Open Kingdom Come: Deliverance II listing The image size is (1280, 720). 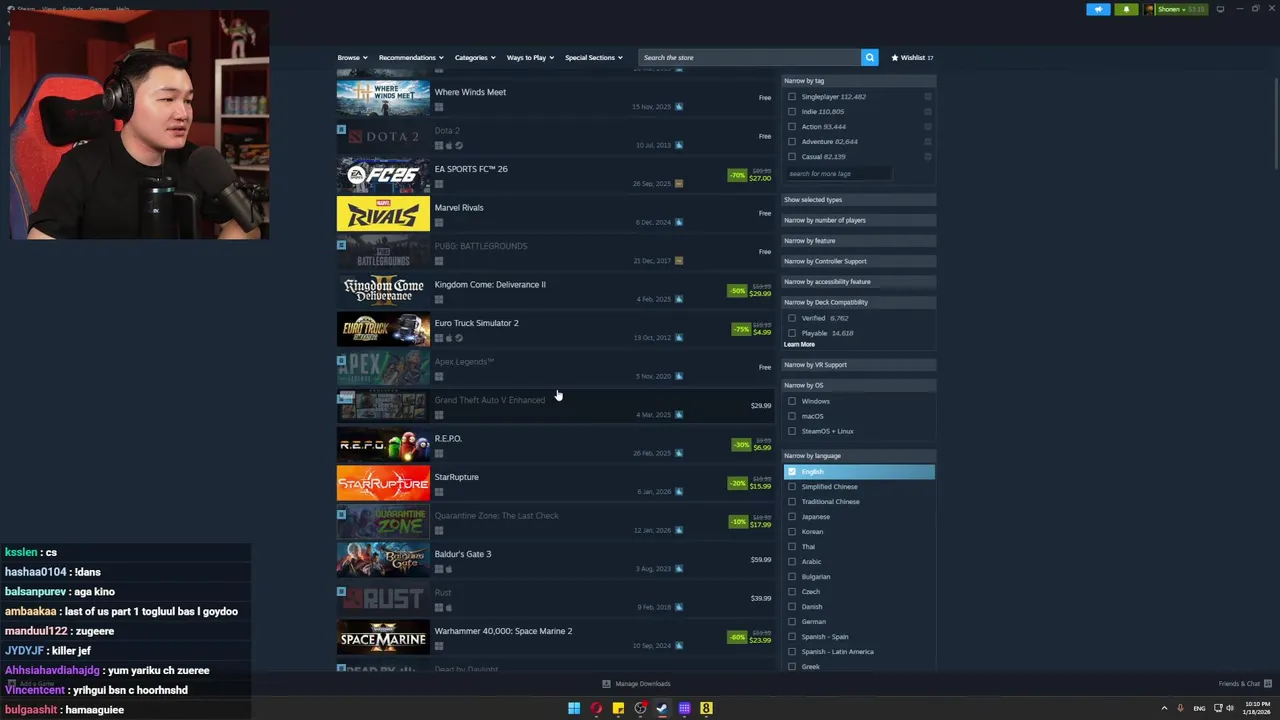click(x=555, y=290)
